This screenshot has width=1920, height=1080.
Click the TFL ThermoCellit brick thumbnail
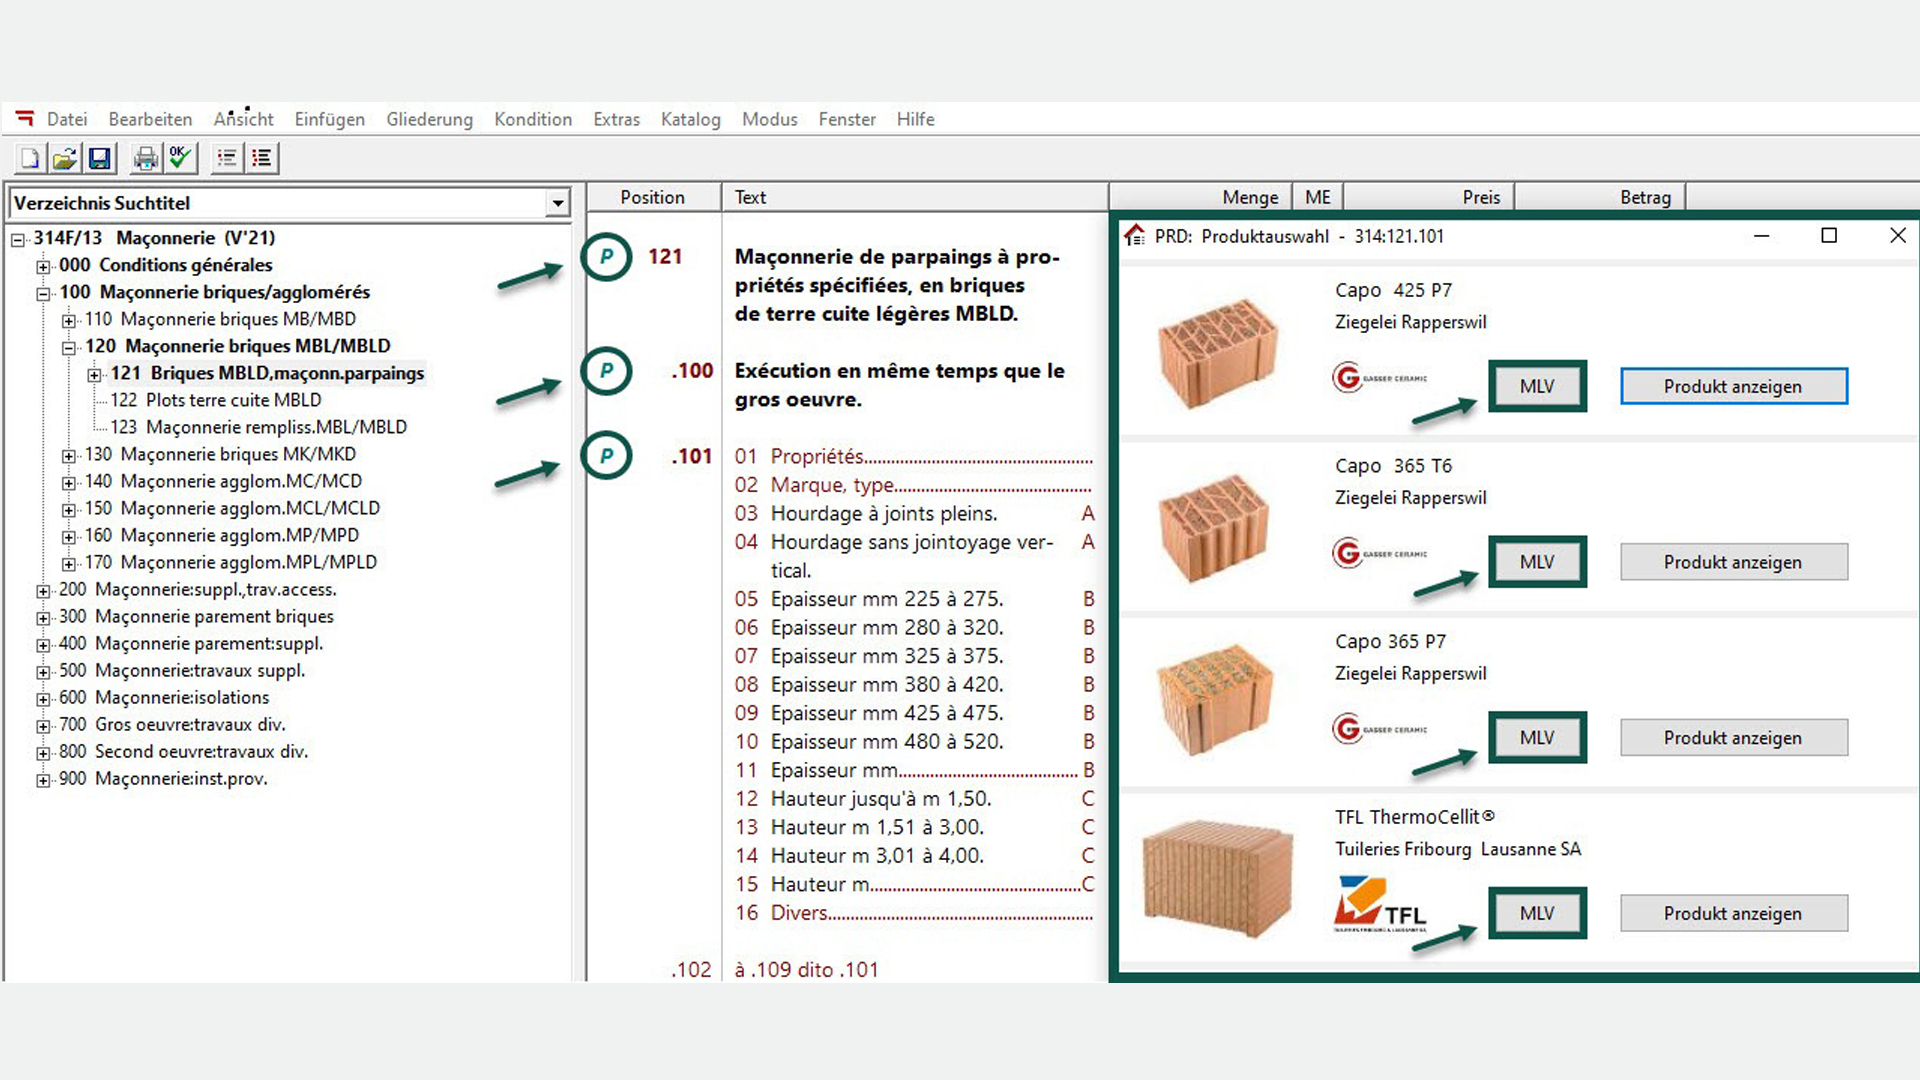(1217, 880)
